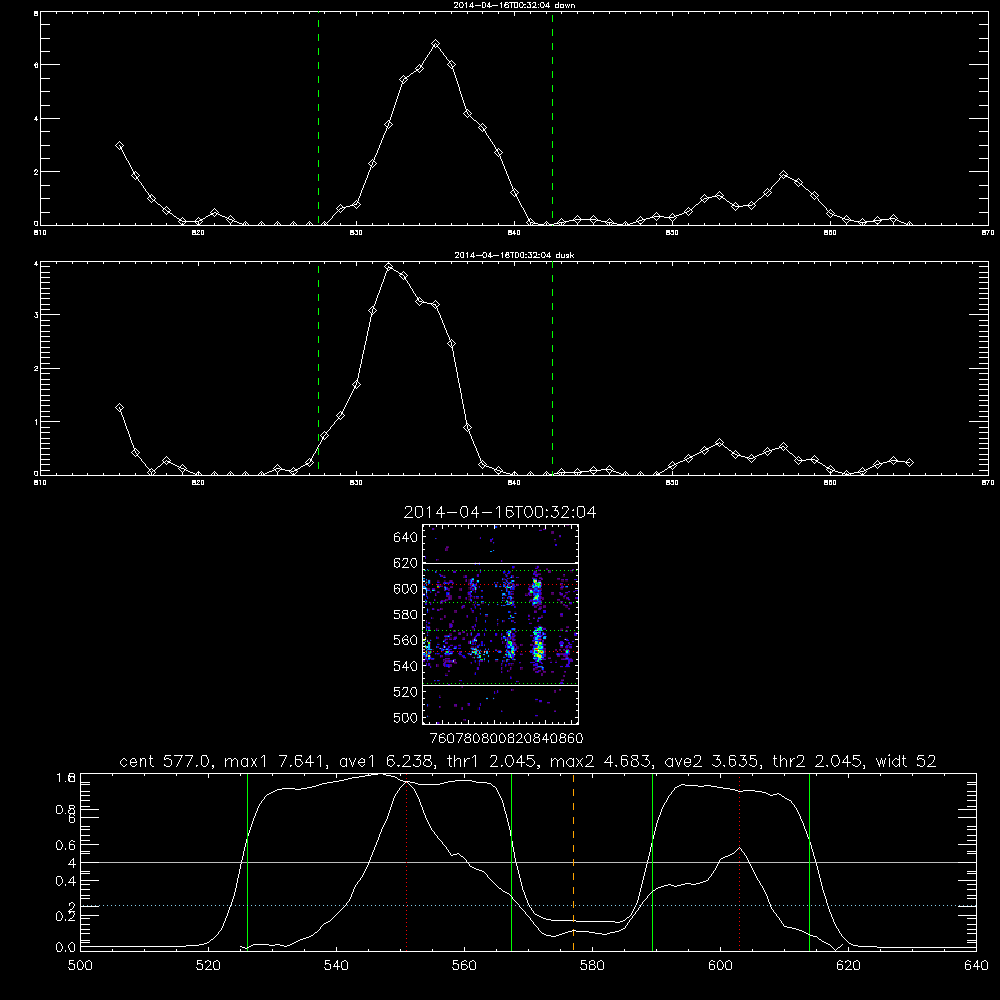Click the 'ave2 3.635' value
Image resolution: width=1000 pixels, height=1000 pixels.
click(711, 761)
